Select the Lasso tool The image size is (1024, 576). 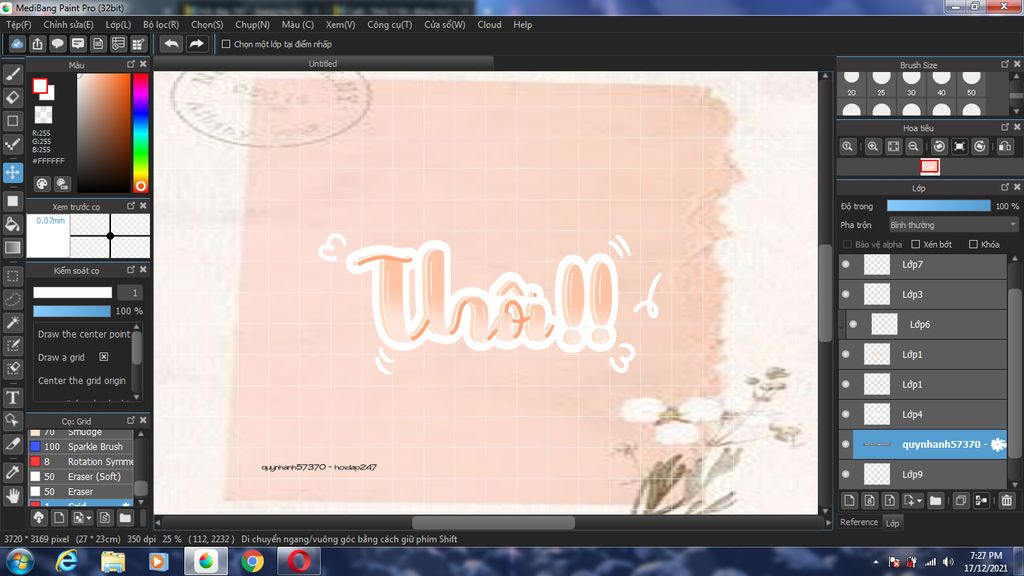[x=12, y=299]
